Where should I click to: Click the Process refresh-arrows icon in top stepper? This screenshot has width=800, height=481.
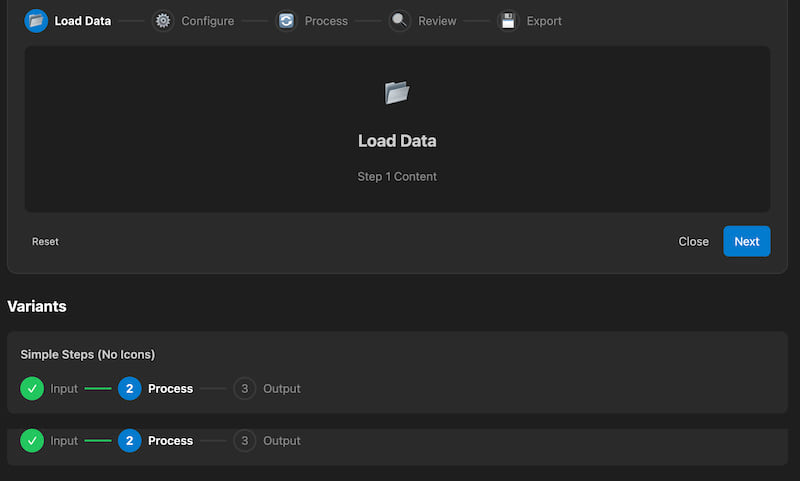(287, 21)
